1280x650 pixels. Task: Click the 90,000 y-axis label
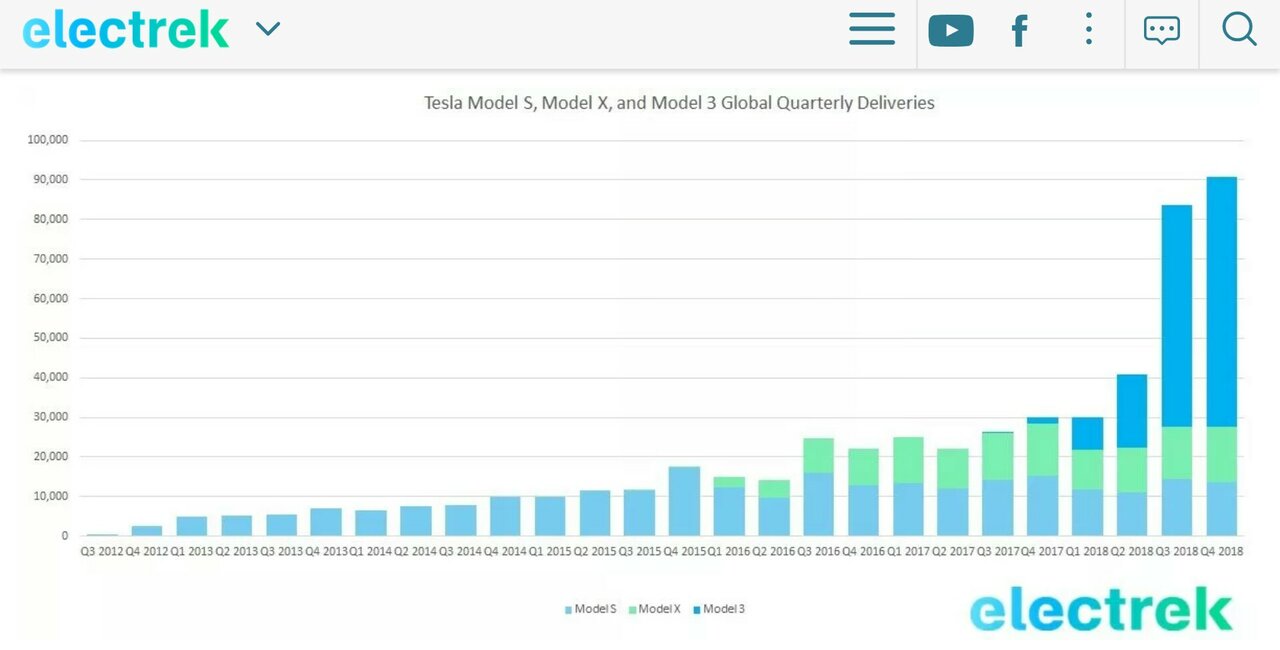coord(50,179)
